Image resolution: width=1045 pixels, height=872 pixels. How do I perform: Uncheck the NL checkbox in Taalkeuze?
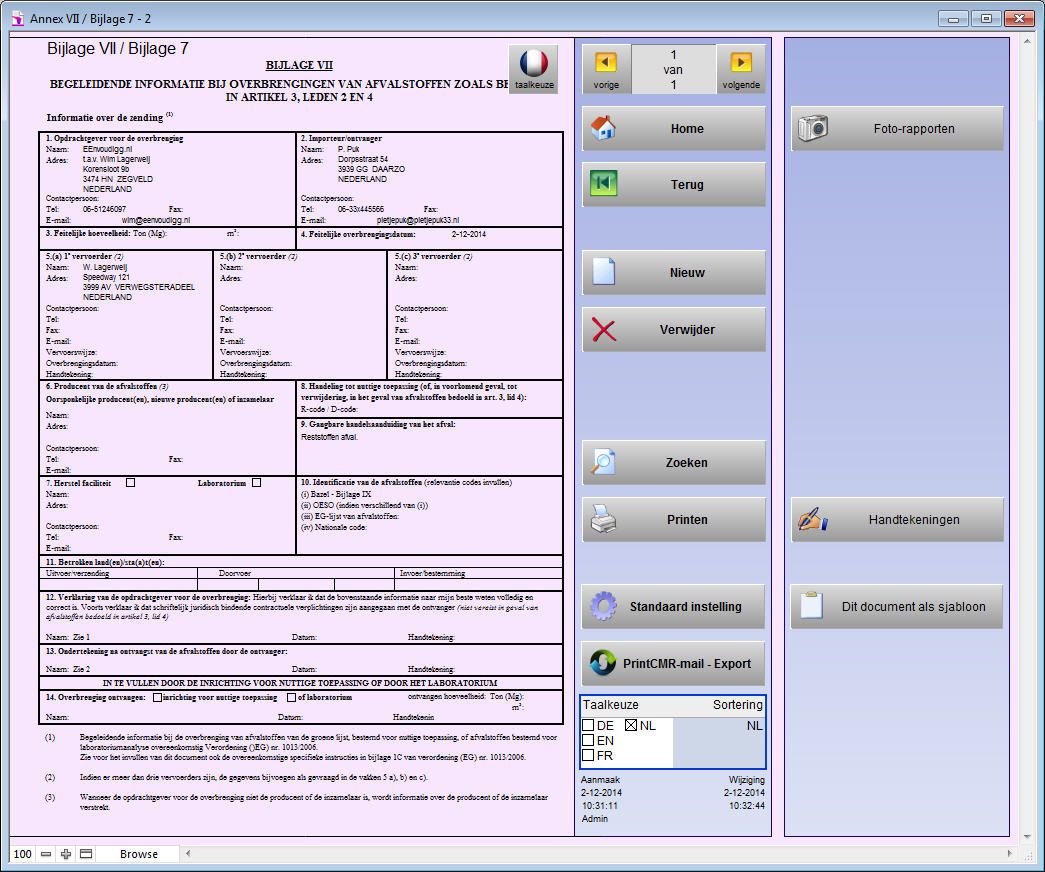pos(629,725)
